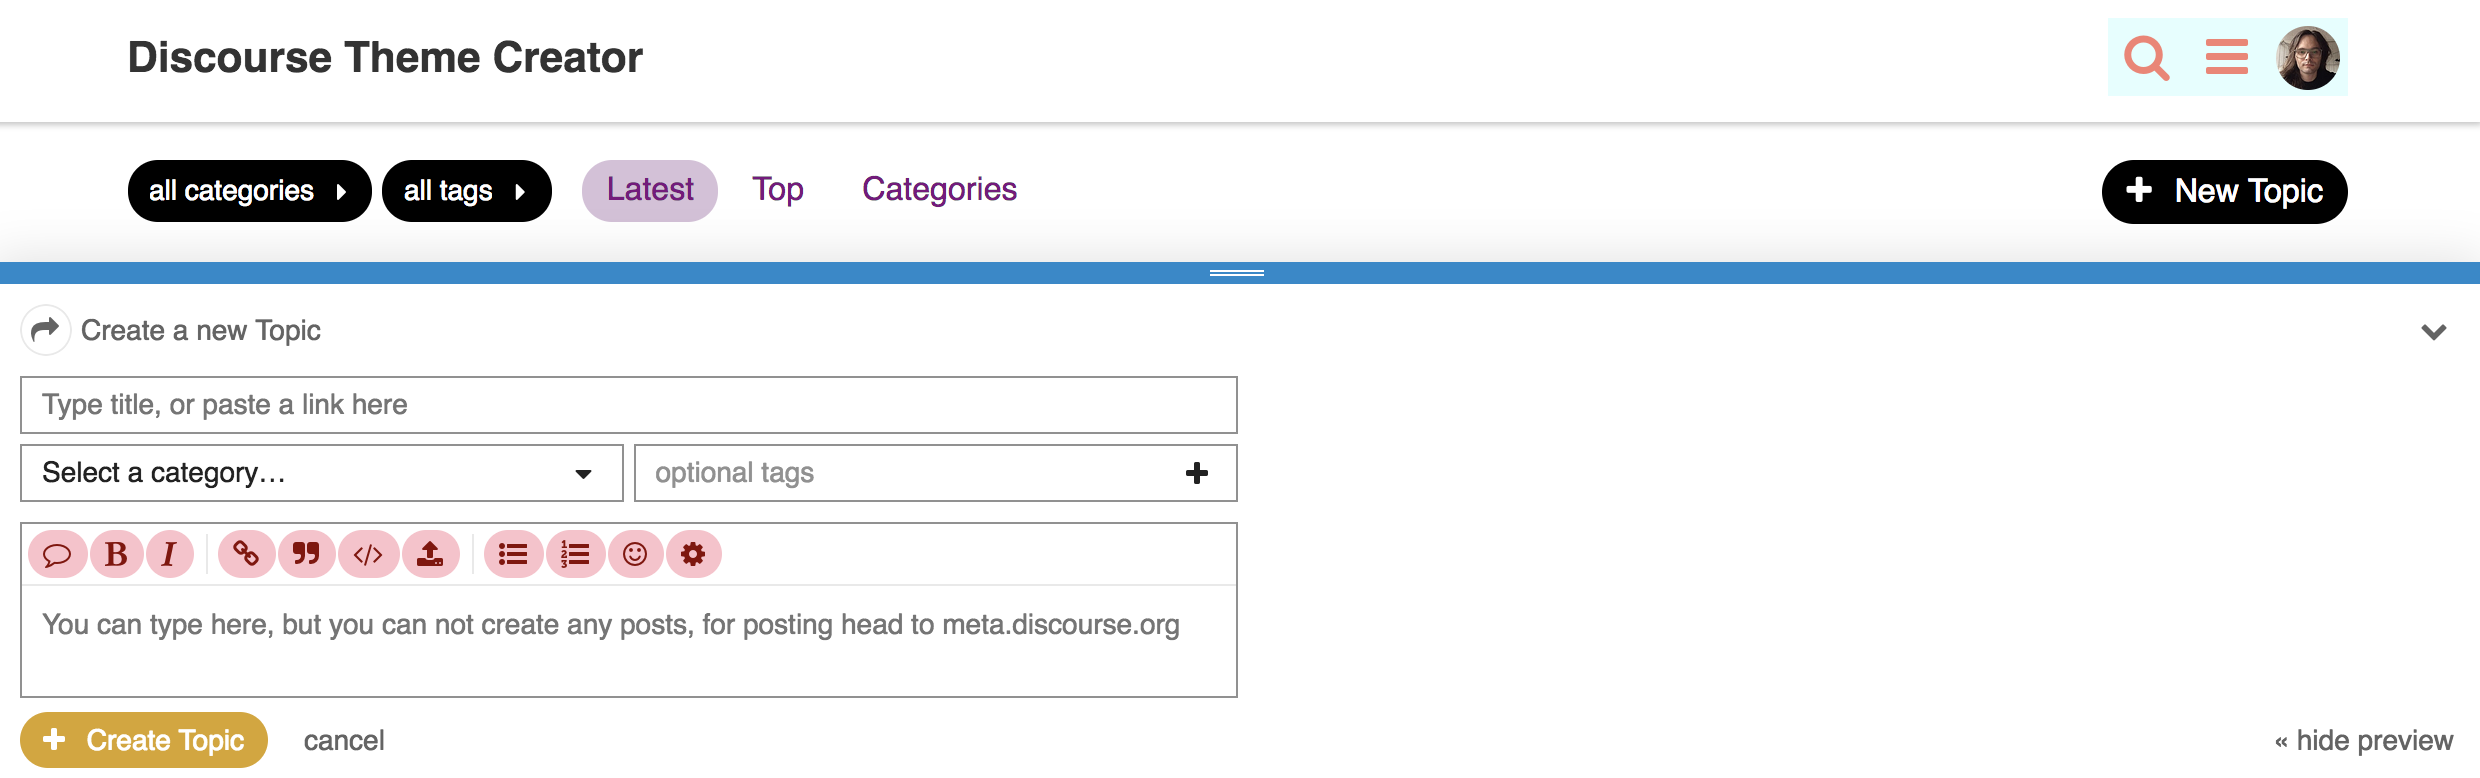Expand the all tags dropdown
Screen dimensions: 2480x778
466,191
